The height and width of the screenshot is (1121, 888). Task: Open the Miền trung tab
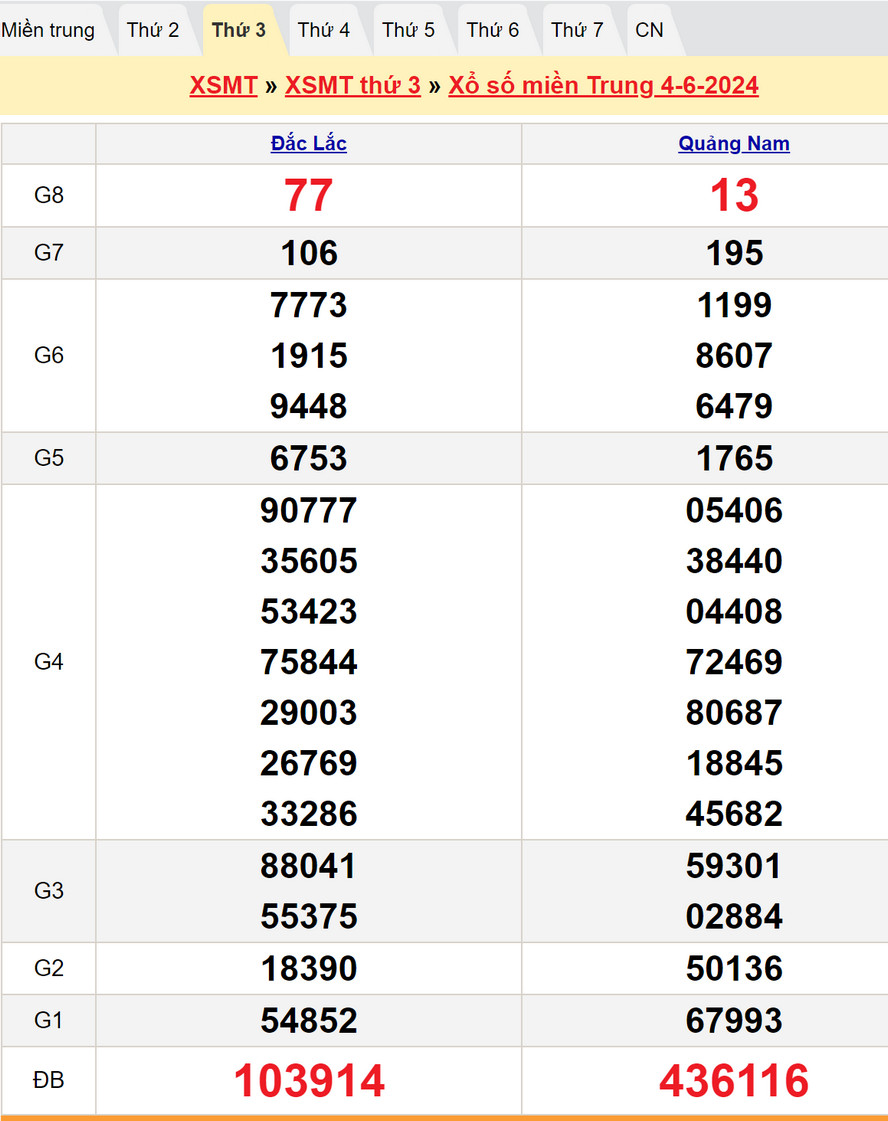[48, 30]
